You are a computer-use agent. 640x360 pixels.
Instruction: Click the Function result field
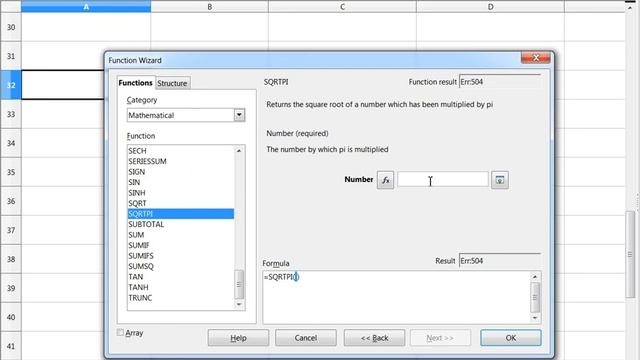point(500,82)
